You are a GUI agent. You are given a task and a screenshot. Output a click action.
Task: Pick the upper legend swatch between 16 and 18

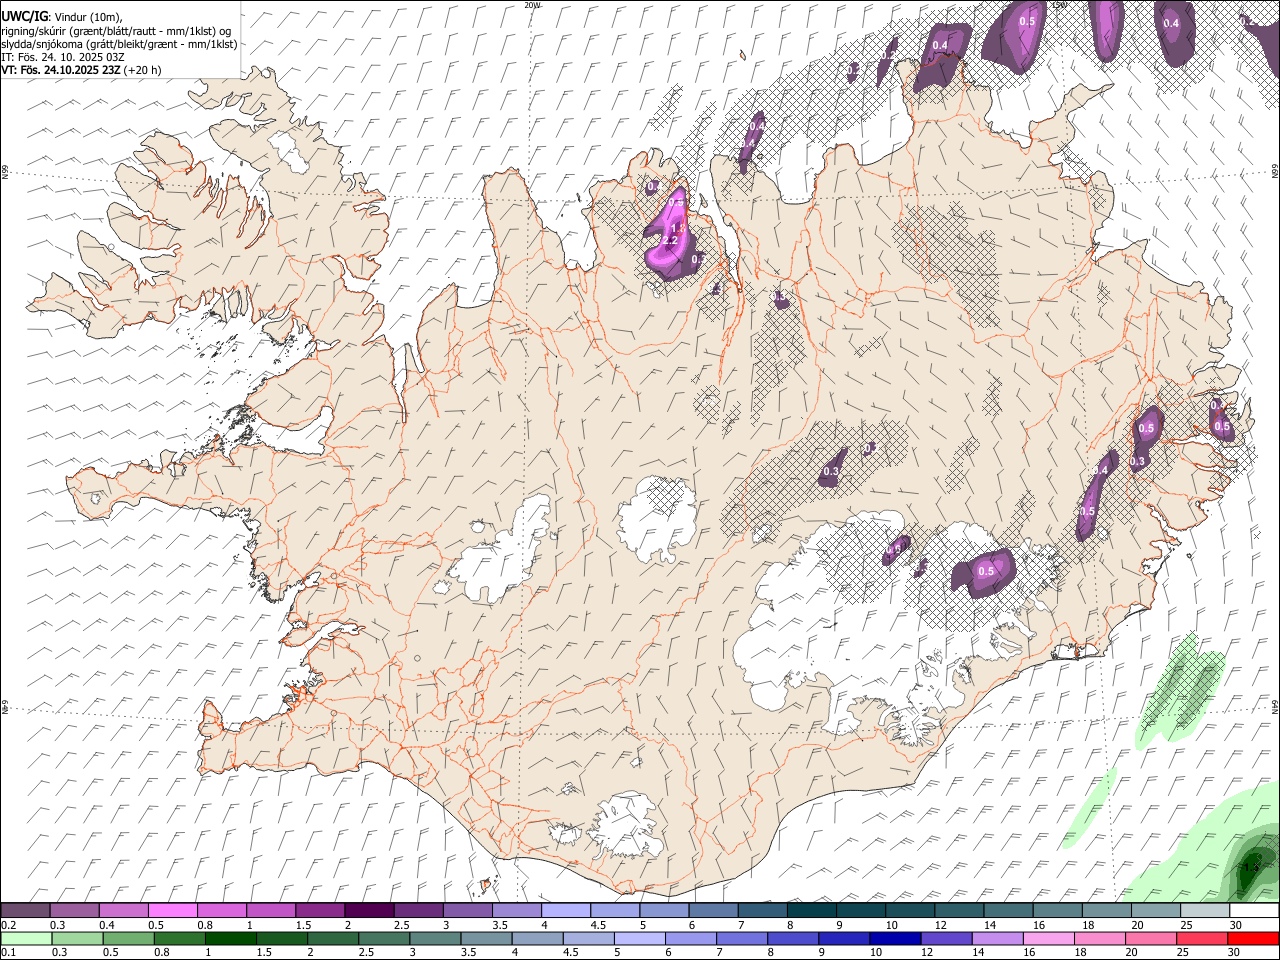(1057, 911)
